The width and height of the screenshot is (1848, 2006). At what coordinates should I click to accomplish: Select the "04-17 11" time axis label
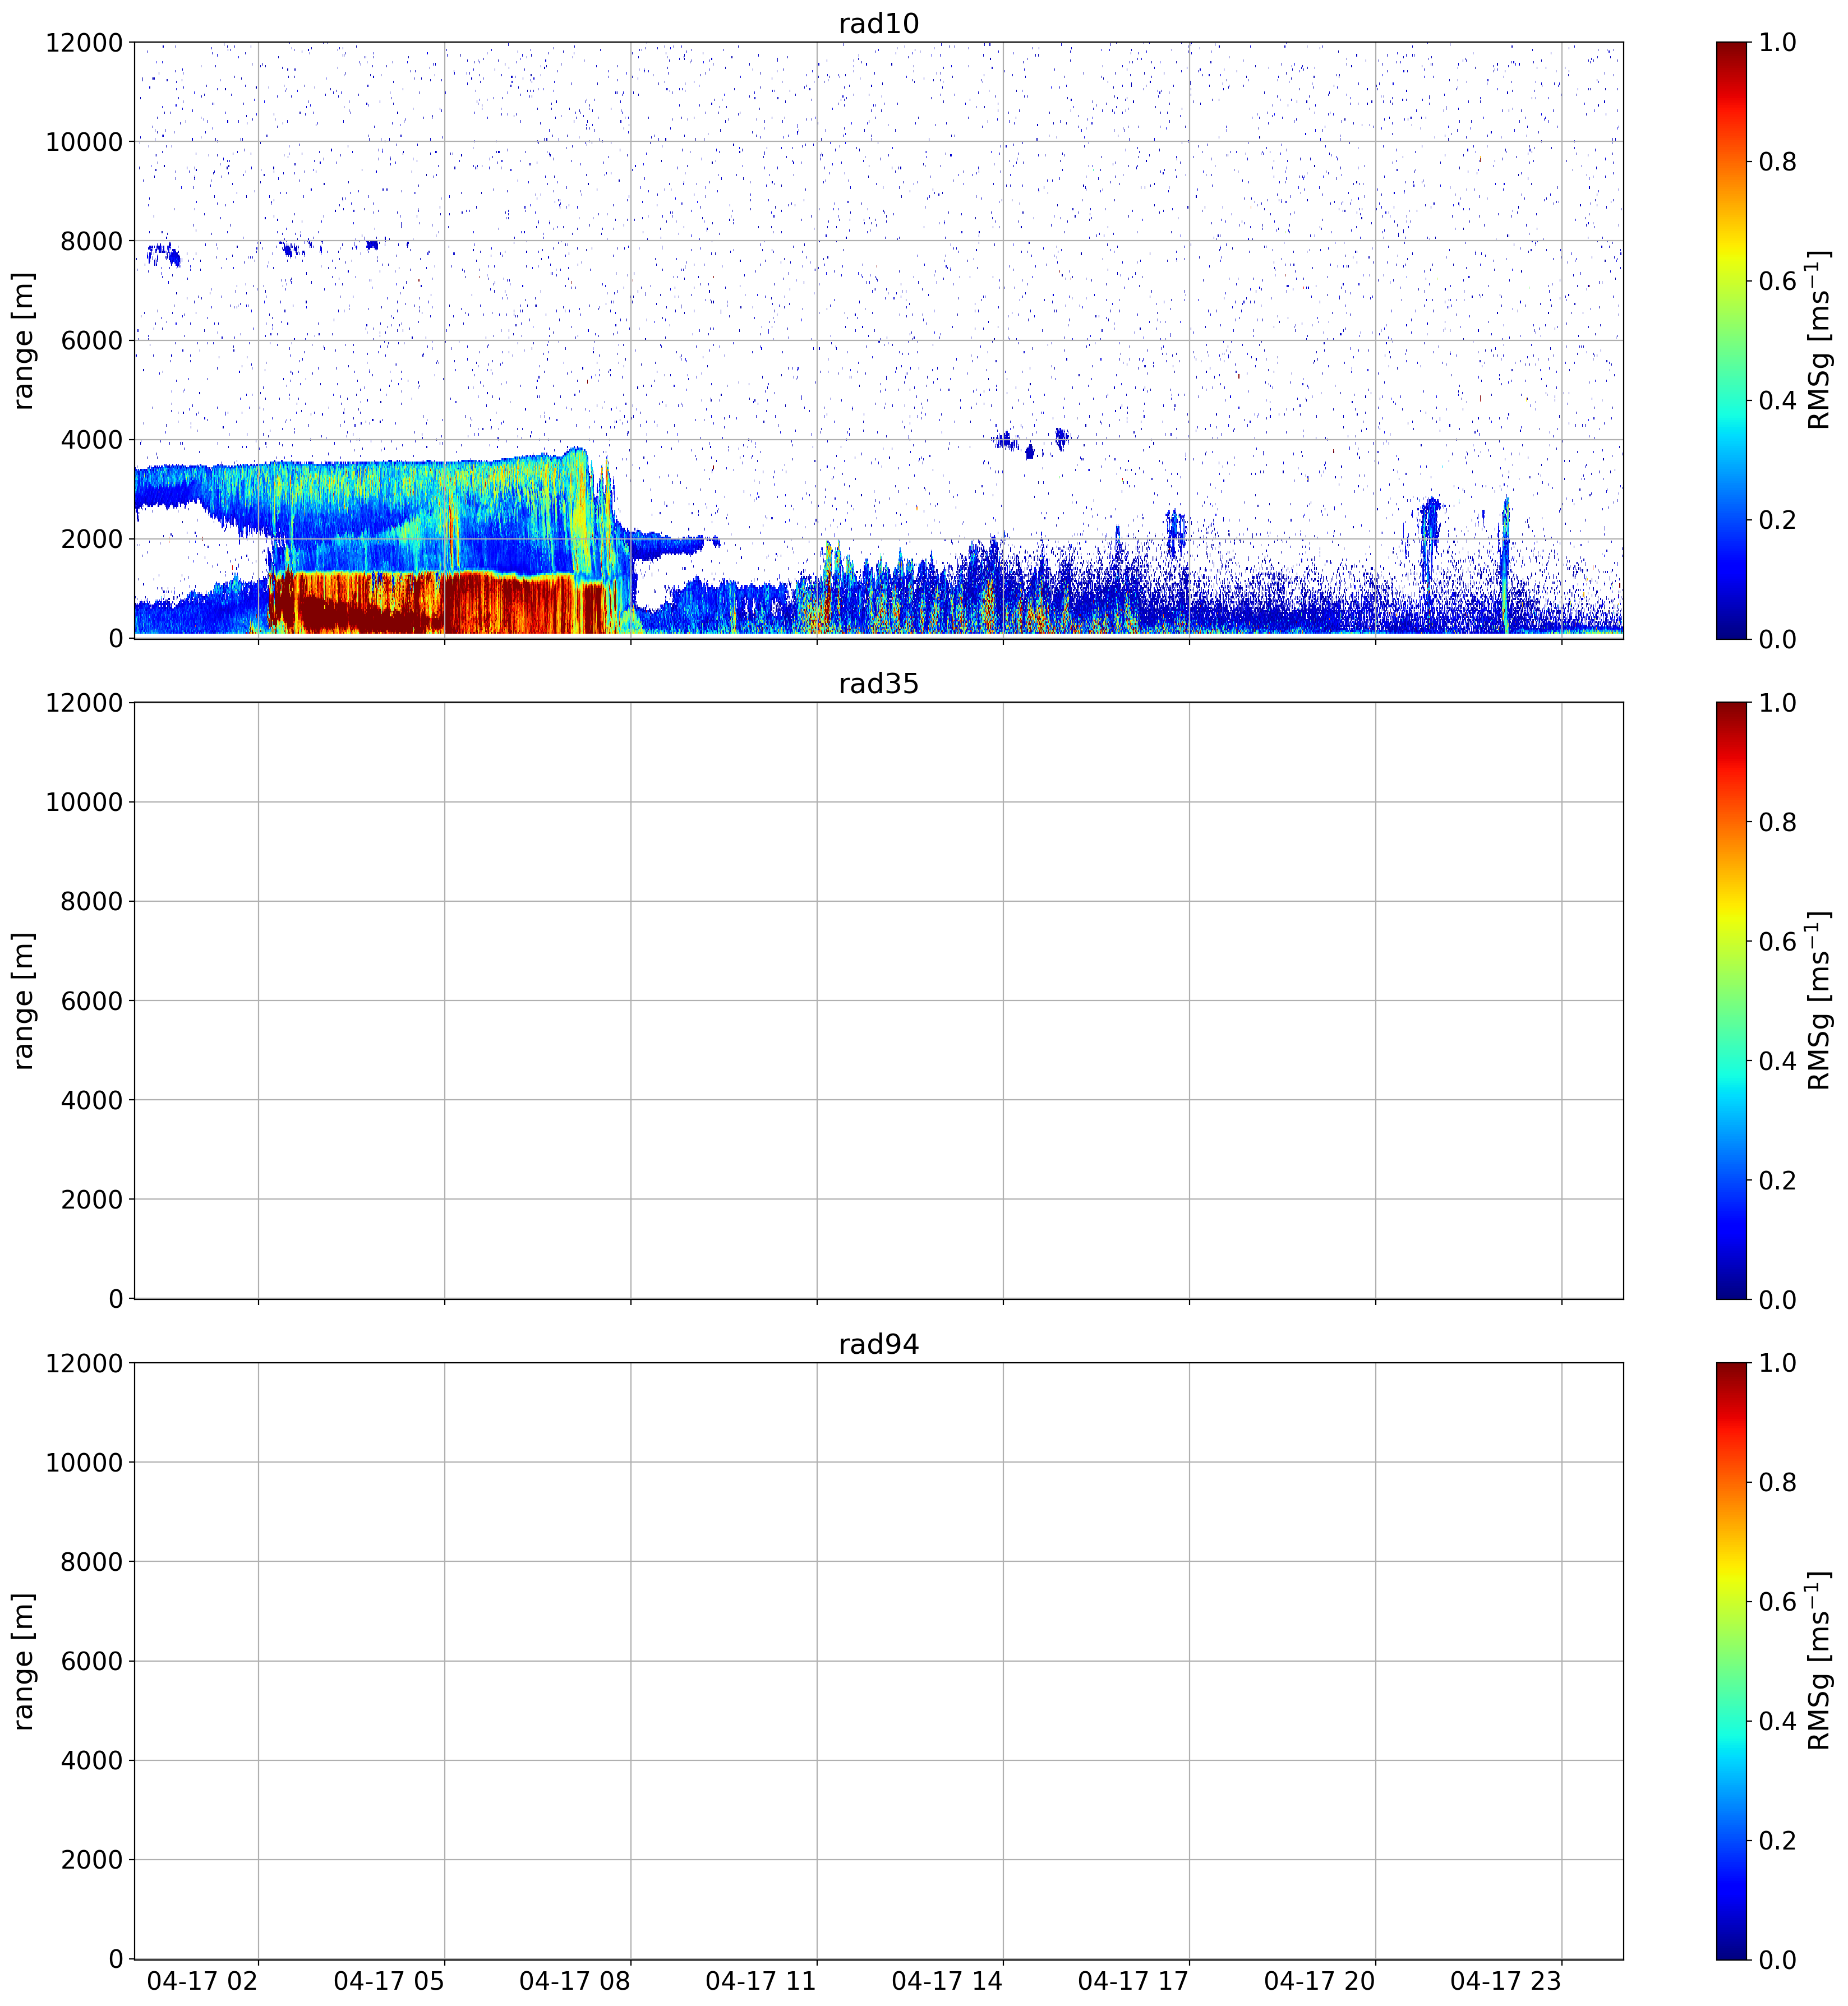point(761,1981)
